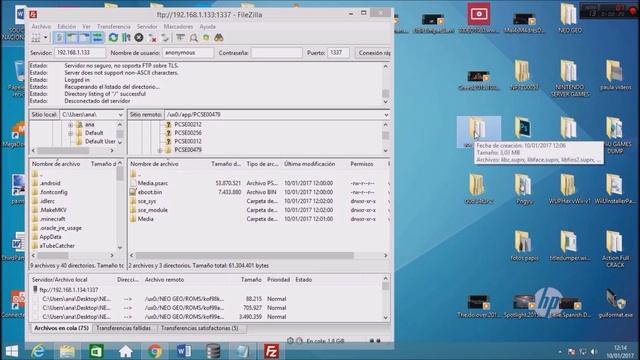This screenshot has height=360, width=640.
Task: Select the AppData local folder
Action: (50, 237)
